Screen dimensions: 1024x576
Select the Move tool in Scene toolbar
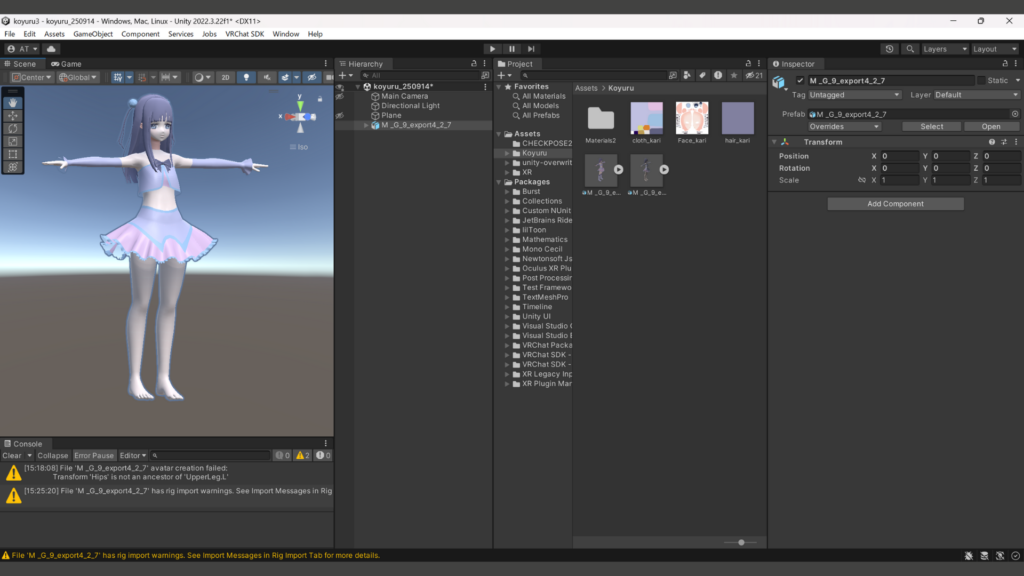tap(13, 115)
